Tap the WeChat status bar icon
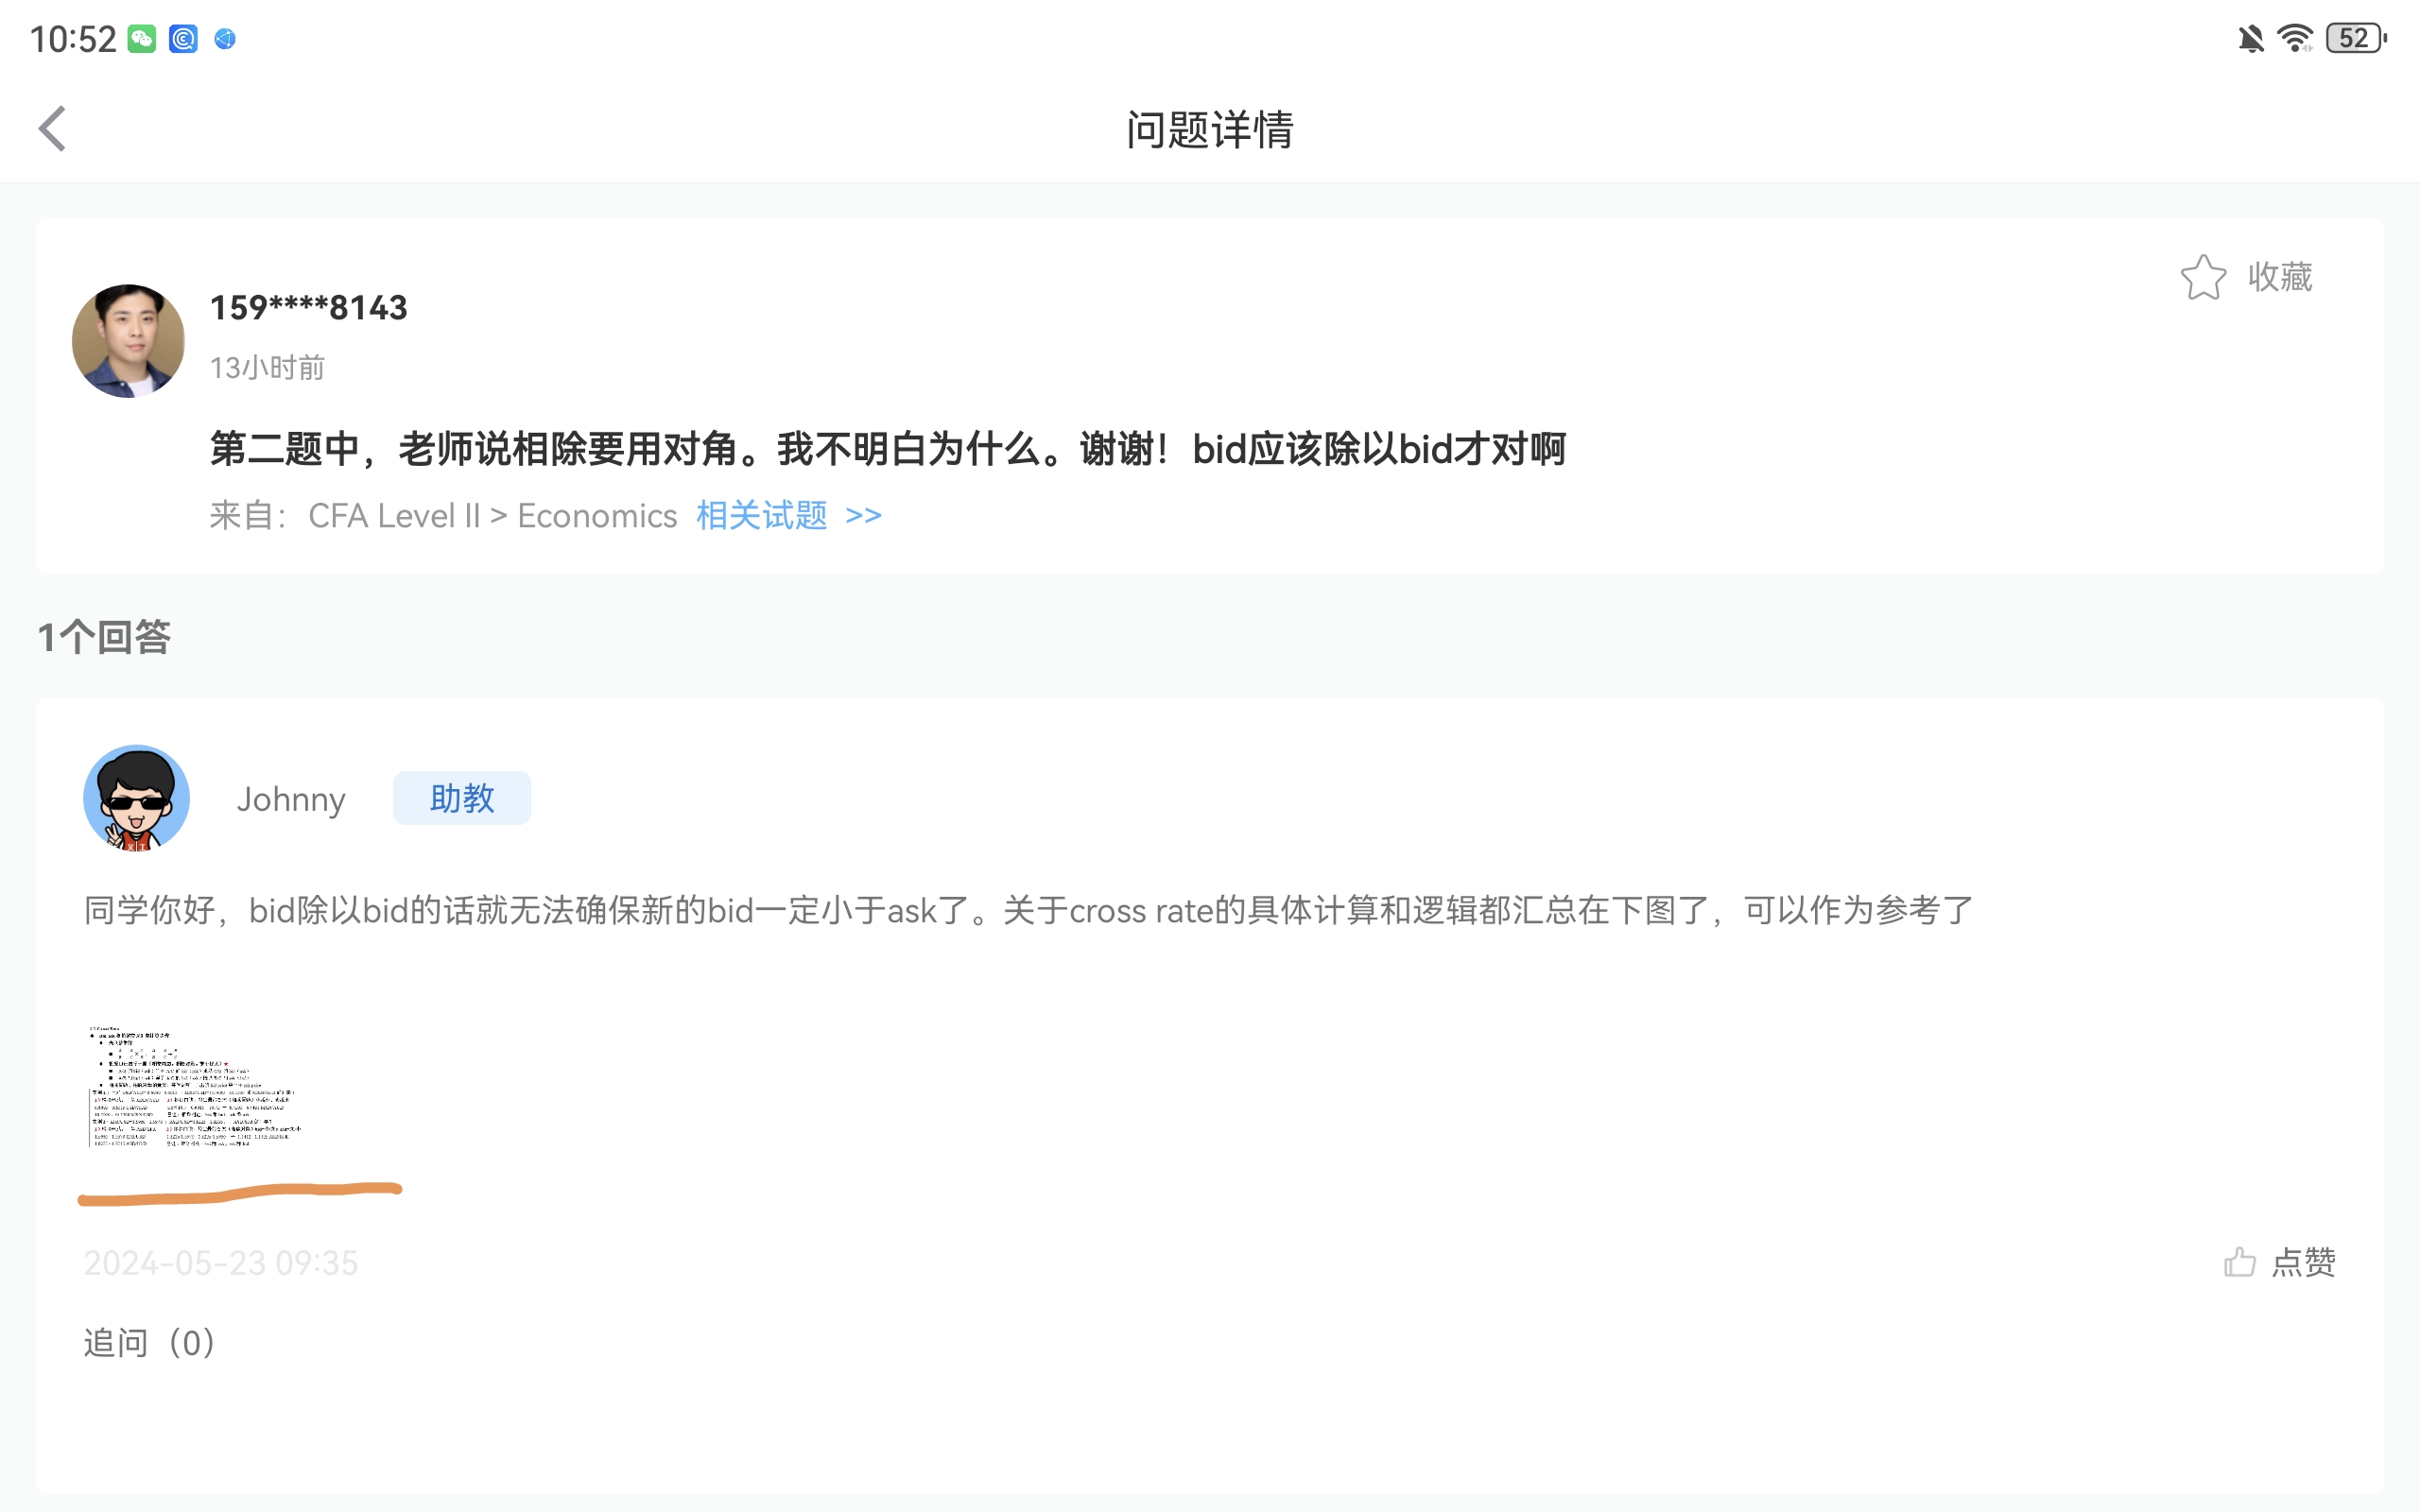 pos(142,39)
